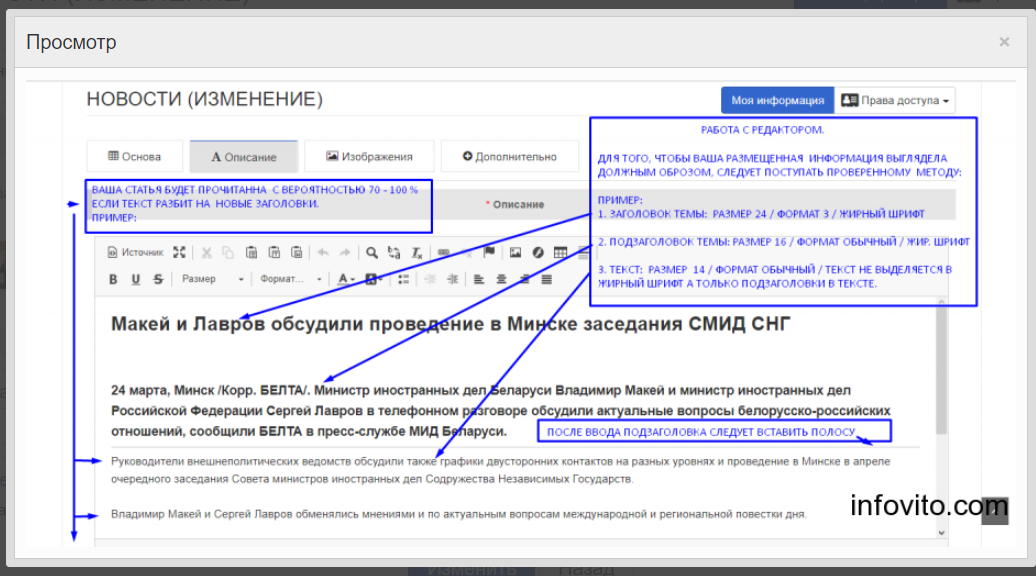1036x576 pixels.
Task: Open the Формат paragraph format dropdown
Action: coord(291,279)
